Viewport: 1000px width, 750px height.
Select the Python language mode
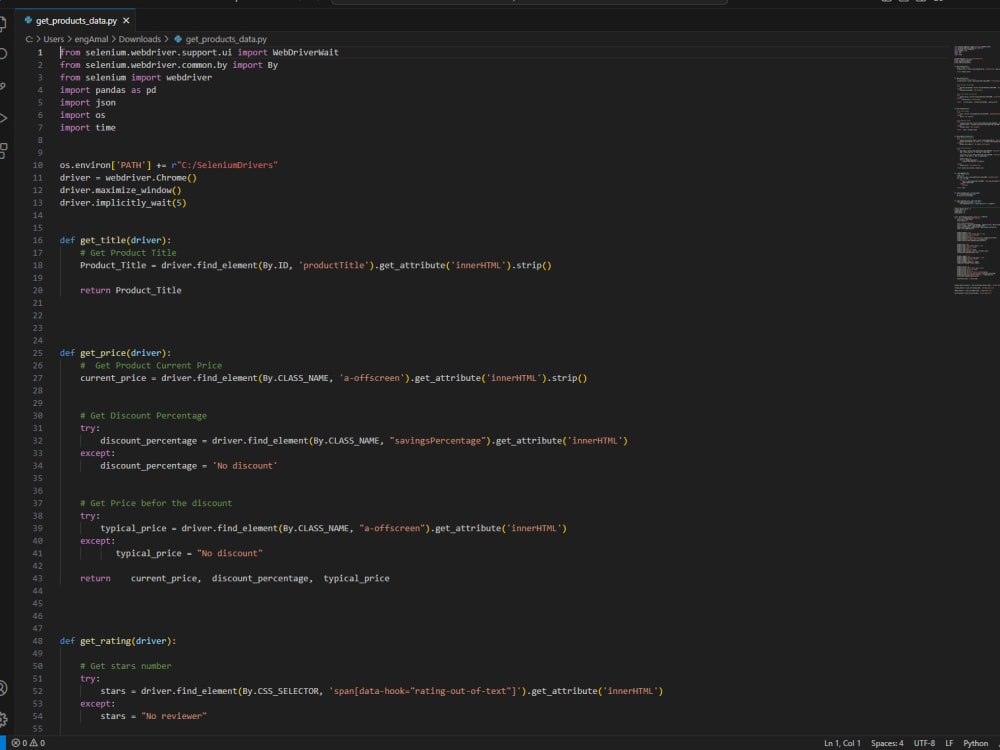tap(975, 743)
